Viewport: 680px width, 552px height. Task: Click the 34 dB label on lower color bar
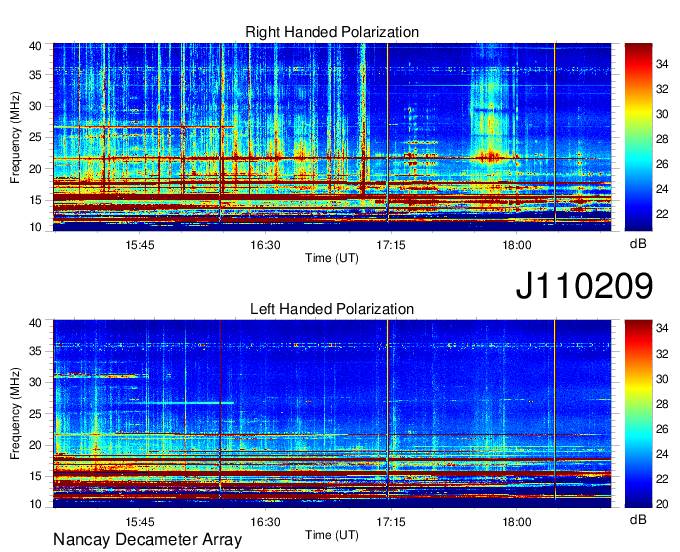(662, 328)
